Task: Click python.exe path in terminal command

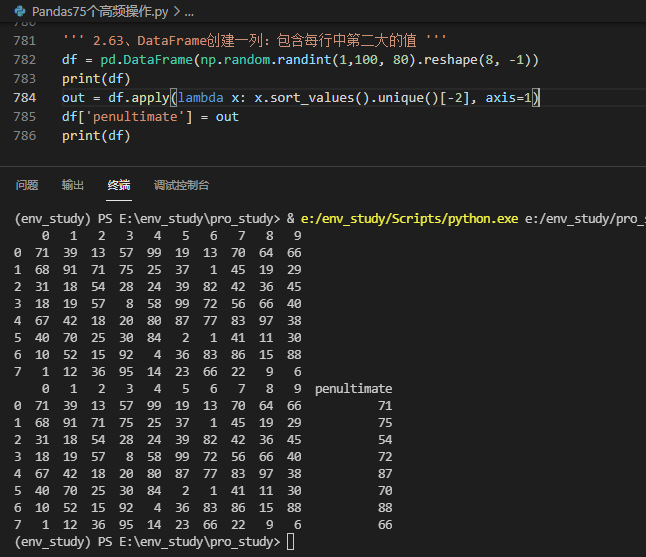Action: click(x=410, y=219)
